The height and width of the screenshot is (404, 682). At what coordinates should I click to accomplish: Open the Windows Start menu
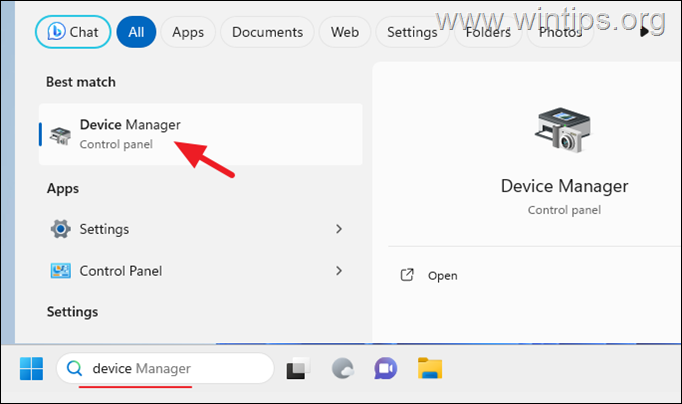coord(31,369)
